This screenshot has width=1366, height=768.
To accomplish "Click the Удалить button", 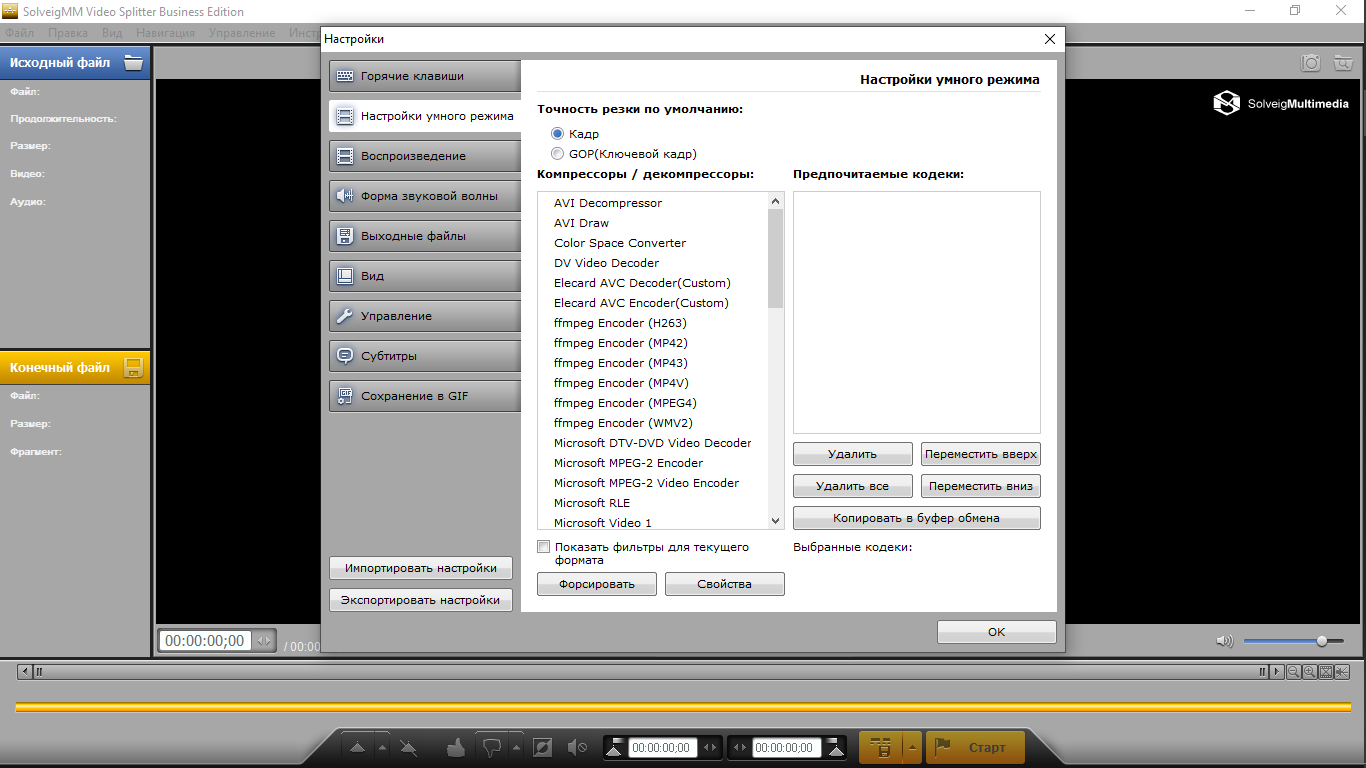I will pos(853,454).
